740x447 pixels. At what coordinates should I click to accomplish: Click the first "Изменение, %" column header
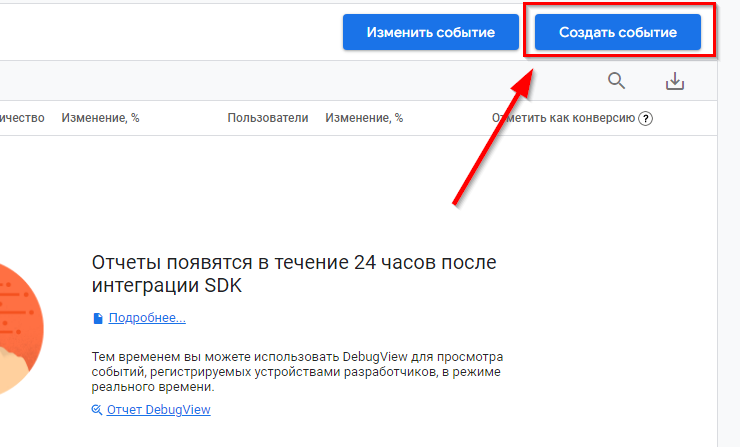[100, 118]
